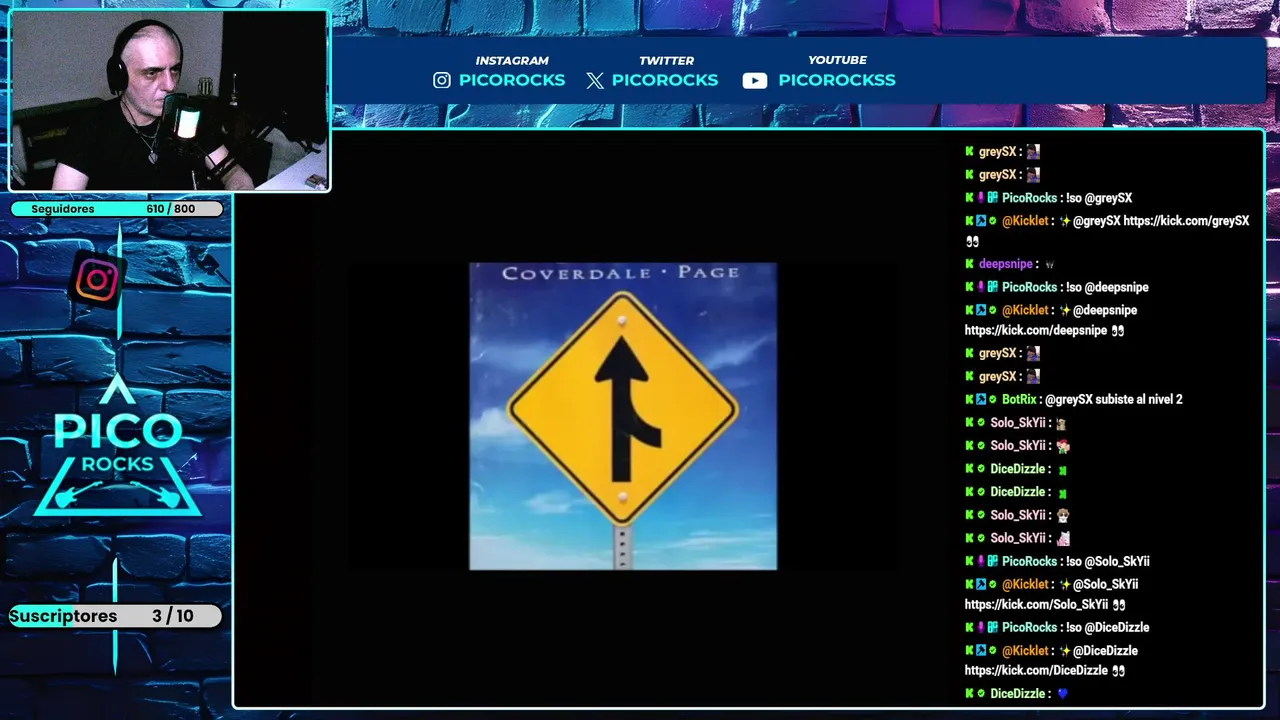Click the TWITTER heading in the banner
This screenshot has width=1280, height=720.
[666, 60]
